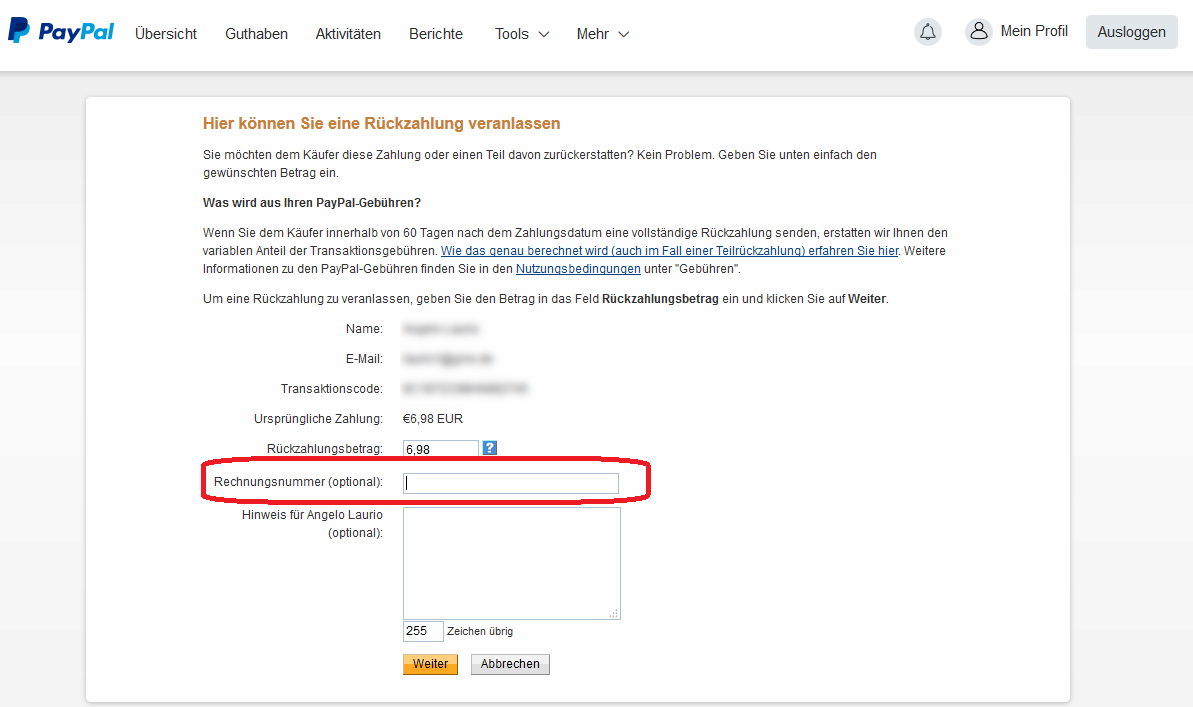Cancel with the Abbrechen button

point(510,664)
